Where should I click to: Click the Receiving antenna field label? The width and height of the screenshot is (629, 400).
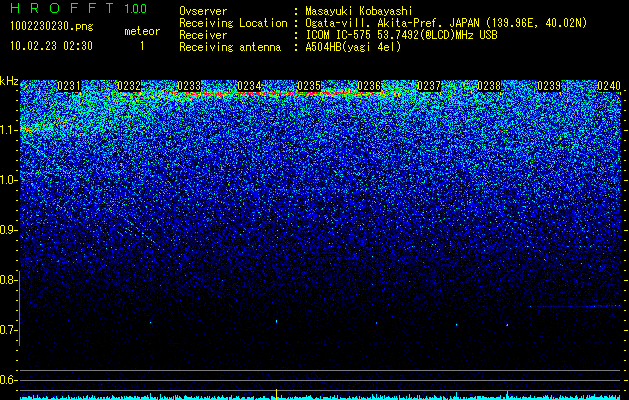230,47
